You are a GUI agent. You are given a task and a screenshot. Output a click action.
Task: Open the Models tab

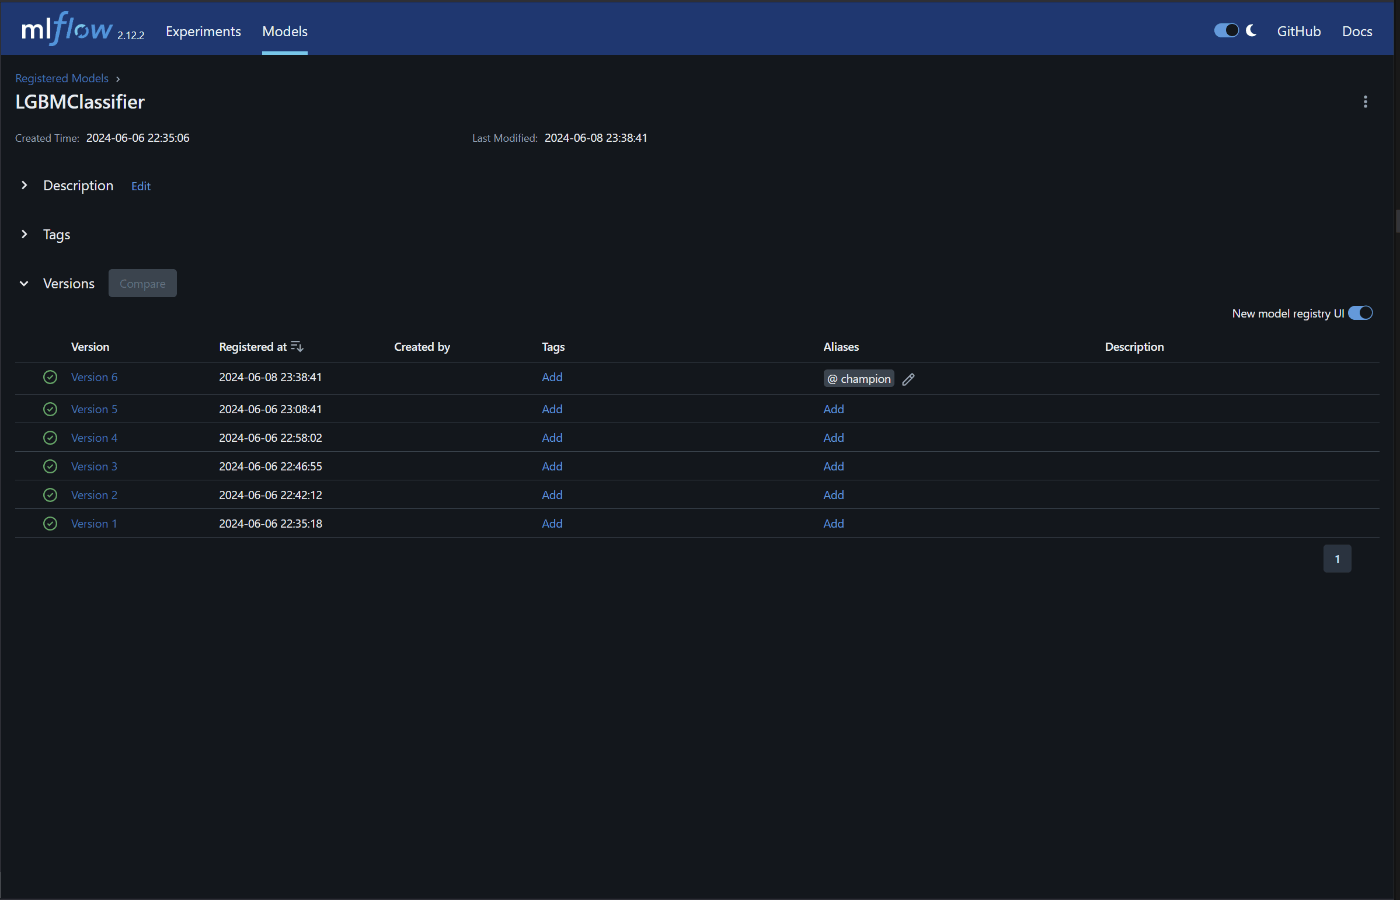coord(285,31)
